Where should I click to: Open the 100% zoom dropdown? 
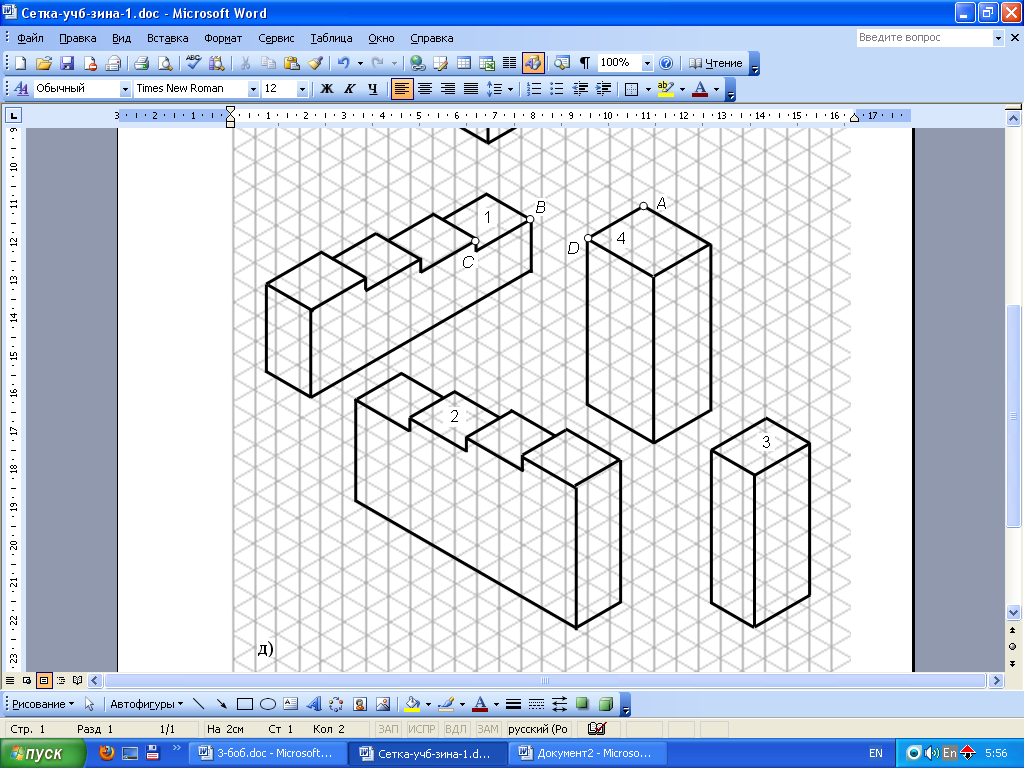pyautogui.click(x=647, y=63)
